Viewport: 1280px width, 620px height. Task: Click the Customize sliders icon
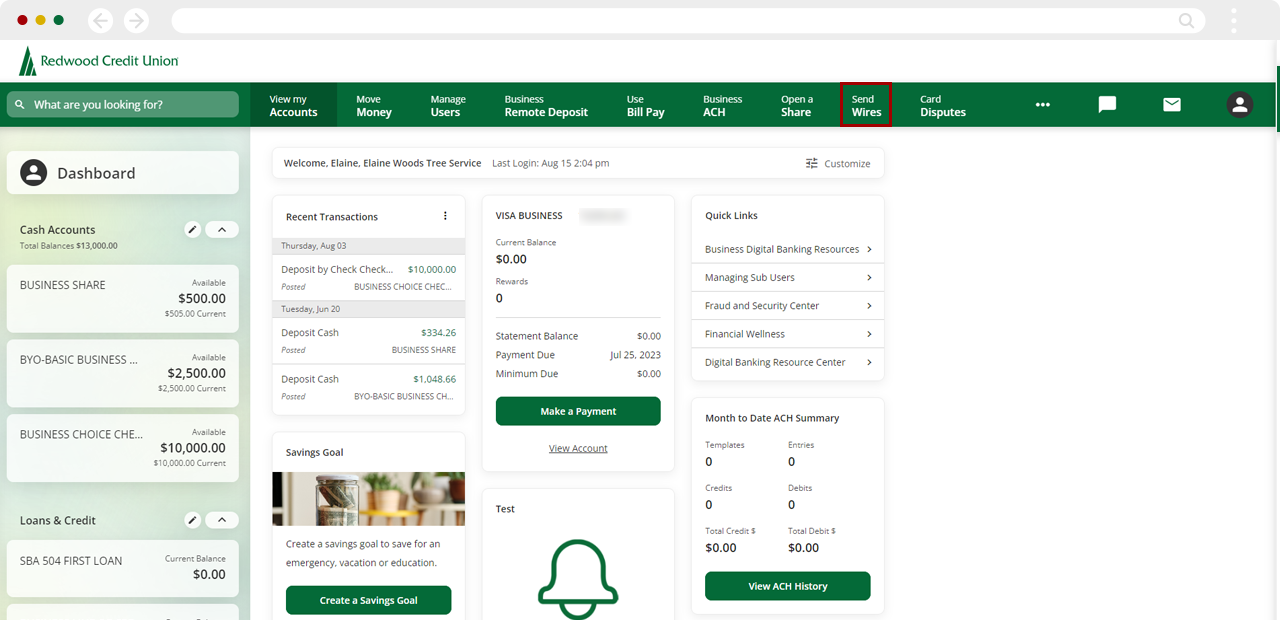(x=812, y=163)
